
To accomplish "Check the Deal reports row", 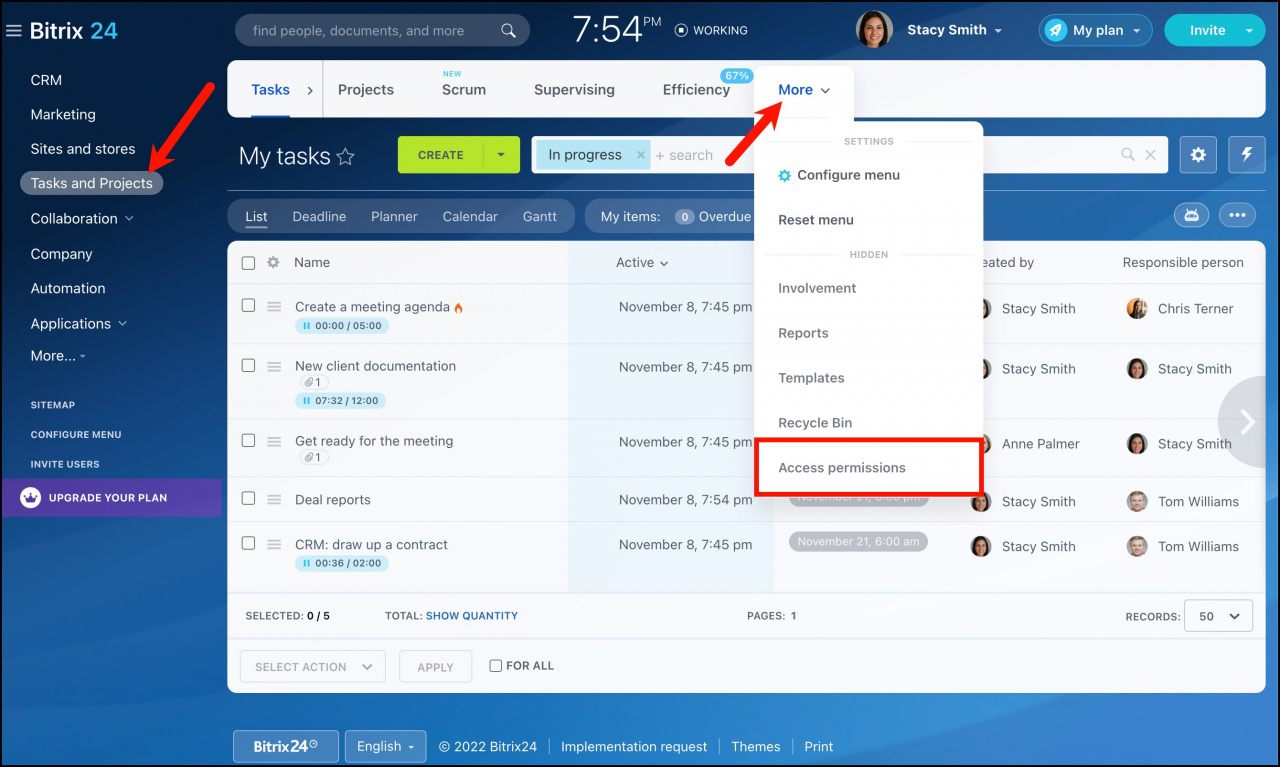I will coord(248,498).
